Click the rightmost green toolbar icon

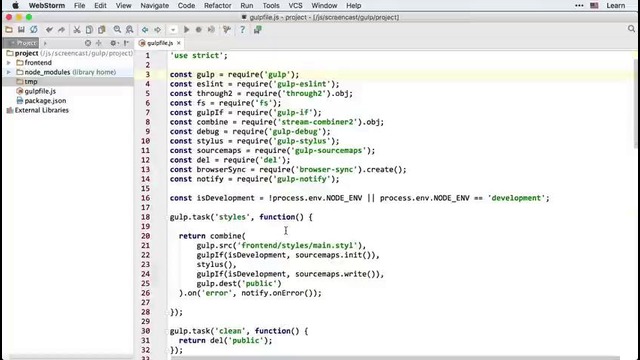pos(258,30)
